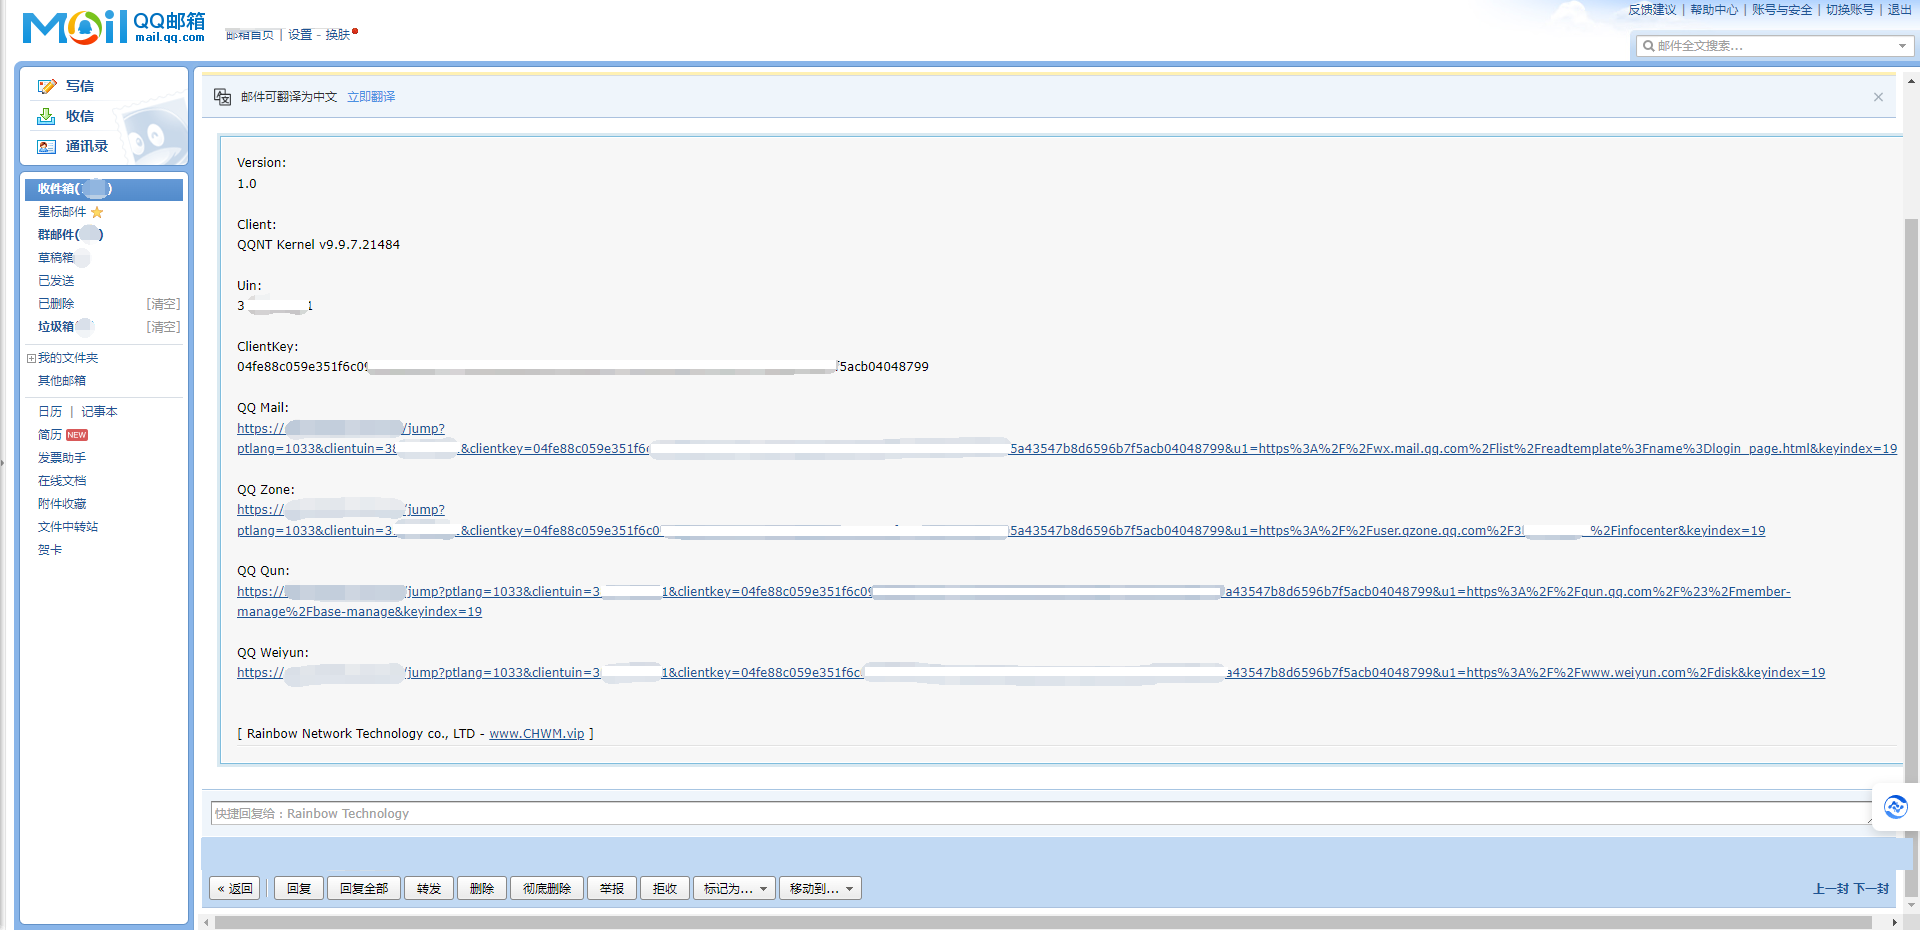Open 简历 resume tool

pos(50,435)
